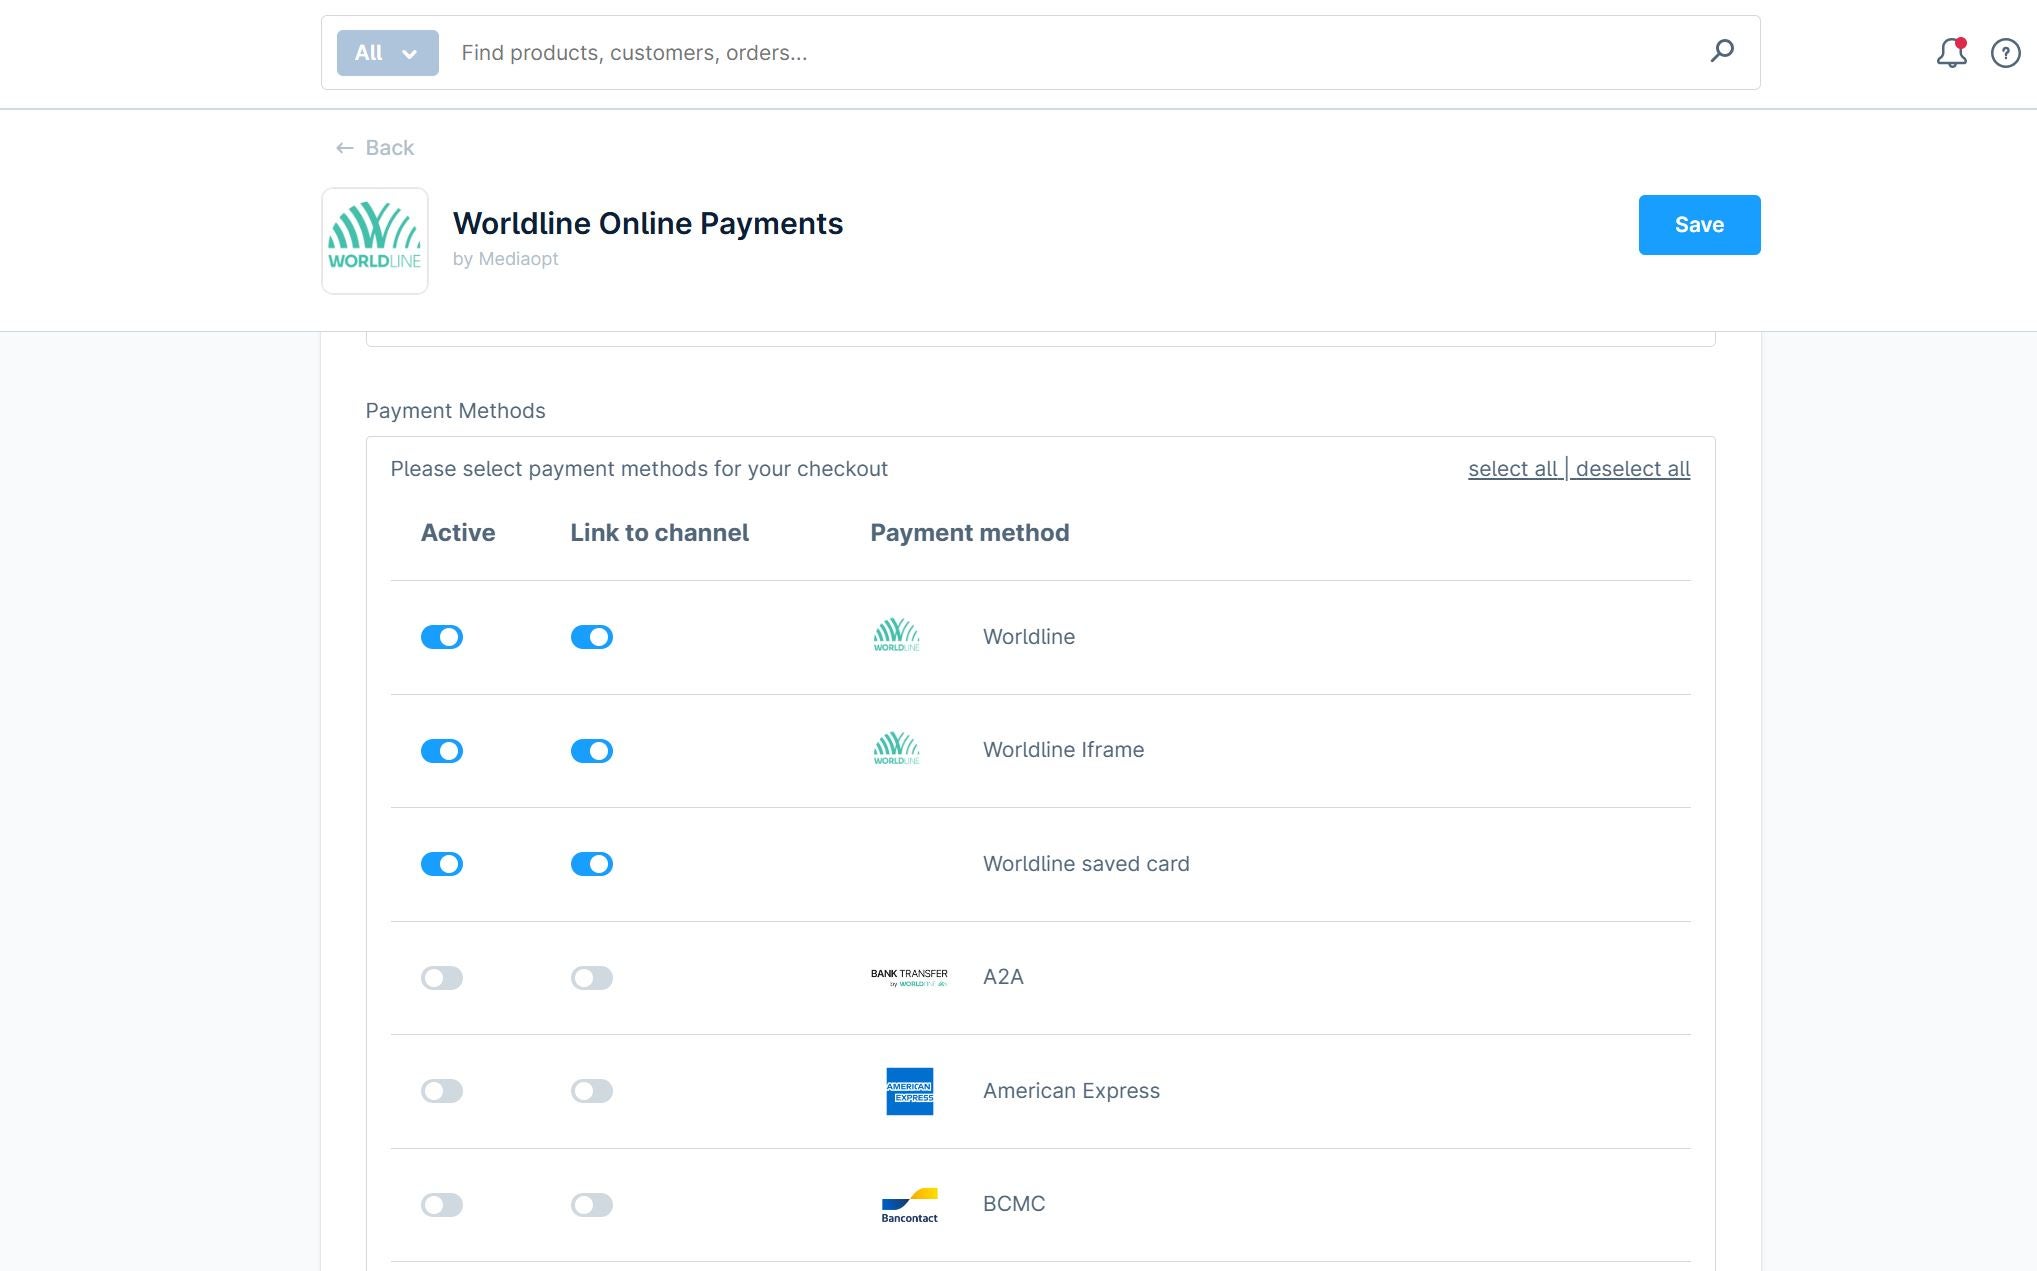Click the search magnifier icon
Screen dimensions: 2037x1271
(x=1721, y=51)
